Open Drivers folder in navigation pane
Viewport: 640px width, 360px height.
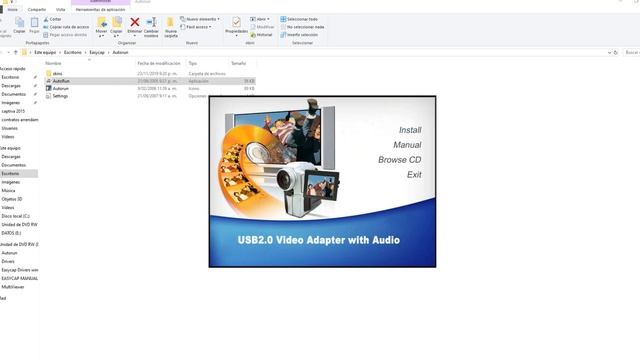(x=8, y=261)
